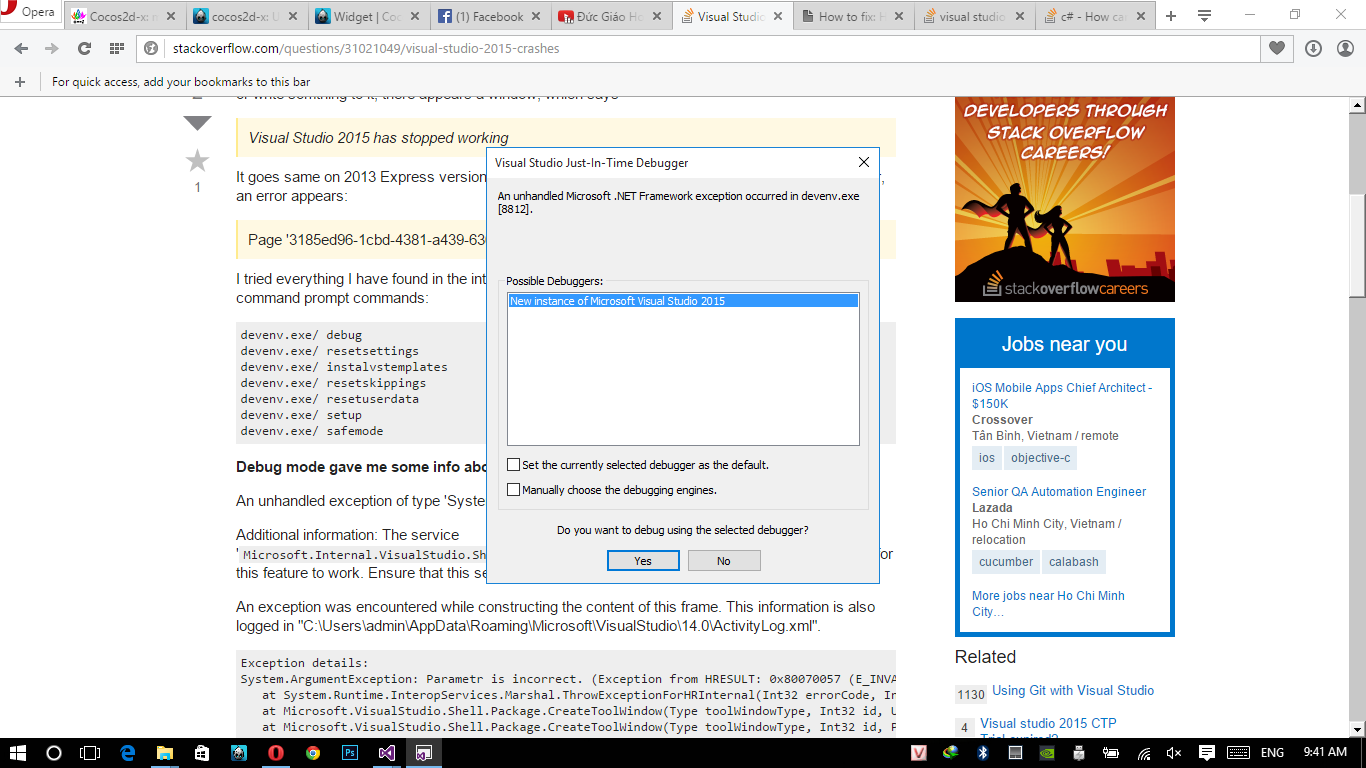This screenshot has width=1366, height=768.
Task: Open the Stack Overflow Careers ad banner
Action: pyautogui.click(x=1065, y=199)
